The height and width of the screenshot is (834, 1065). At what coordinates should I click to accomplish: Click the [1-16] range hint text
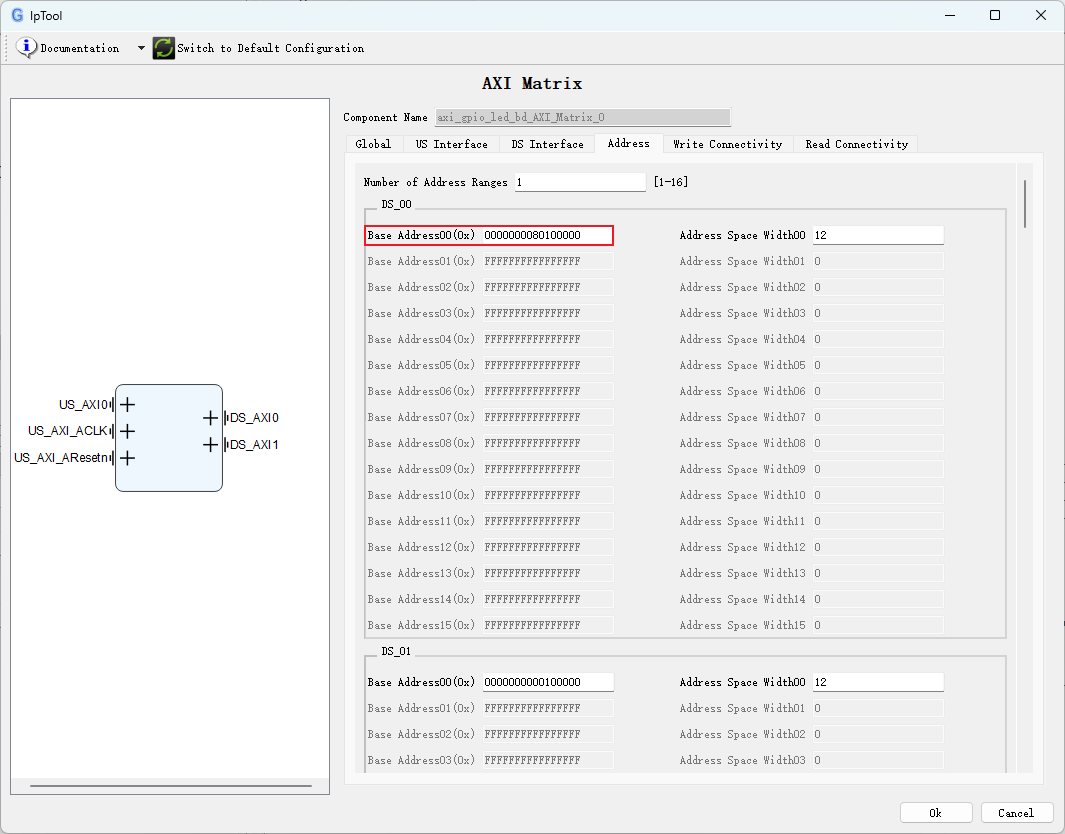pyautogui.click(x=671, y=182)
